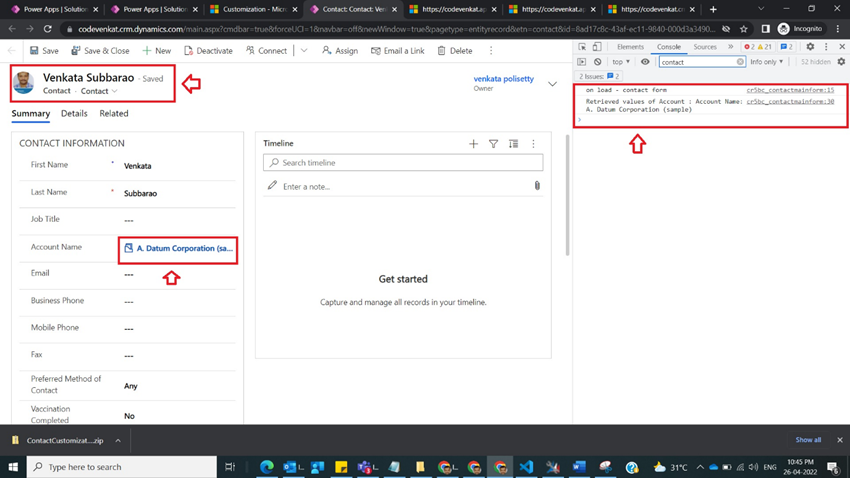Viewport: 850px width, 478px height.
Task: Clear the console
Action: 597,62
